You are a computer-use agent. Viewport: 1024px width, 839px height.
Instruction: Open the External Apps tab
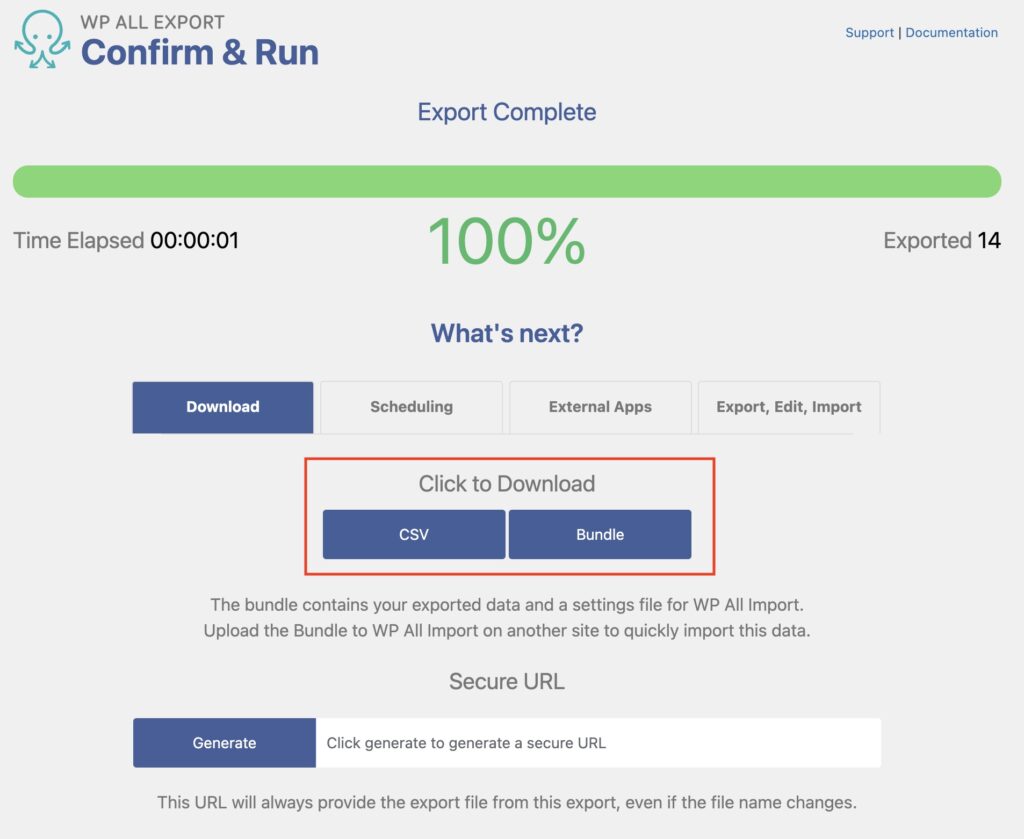tap(599, 407)
